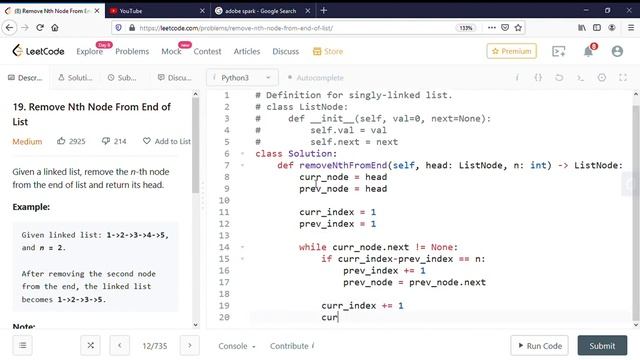Click the site security padlock icon
Viewport: 640px width, 360px height.
131,28
